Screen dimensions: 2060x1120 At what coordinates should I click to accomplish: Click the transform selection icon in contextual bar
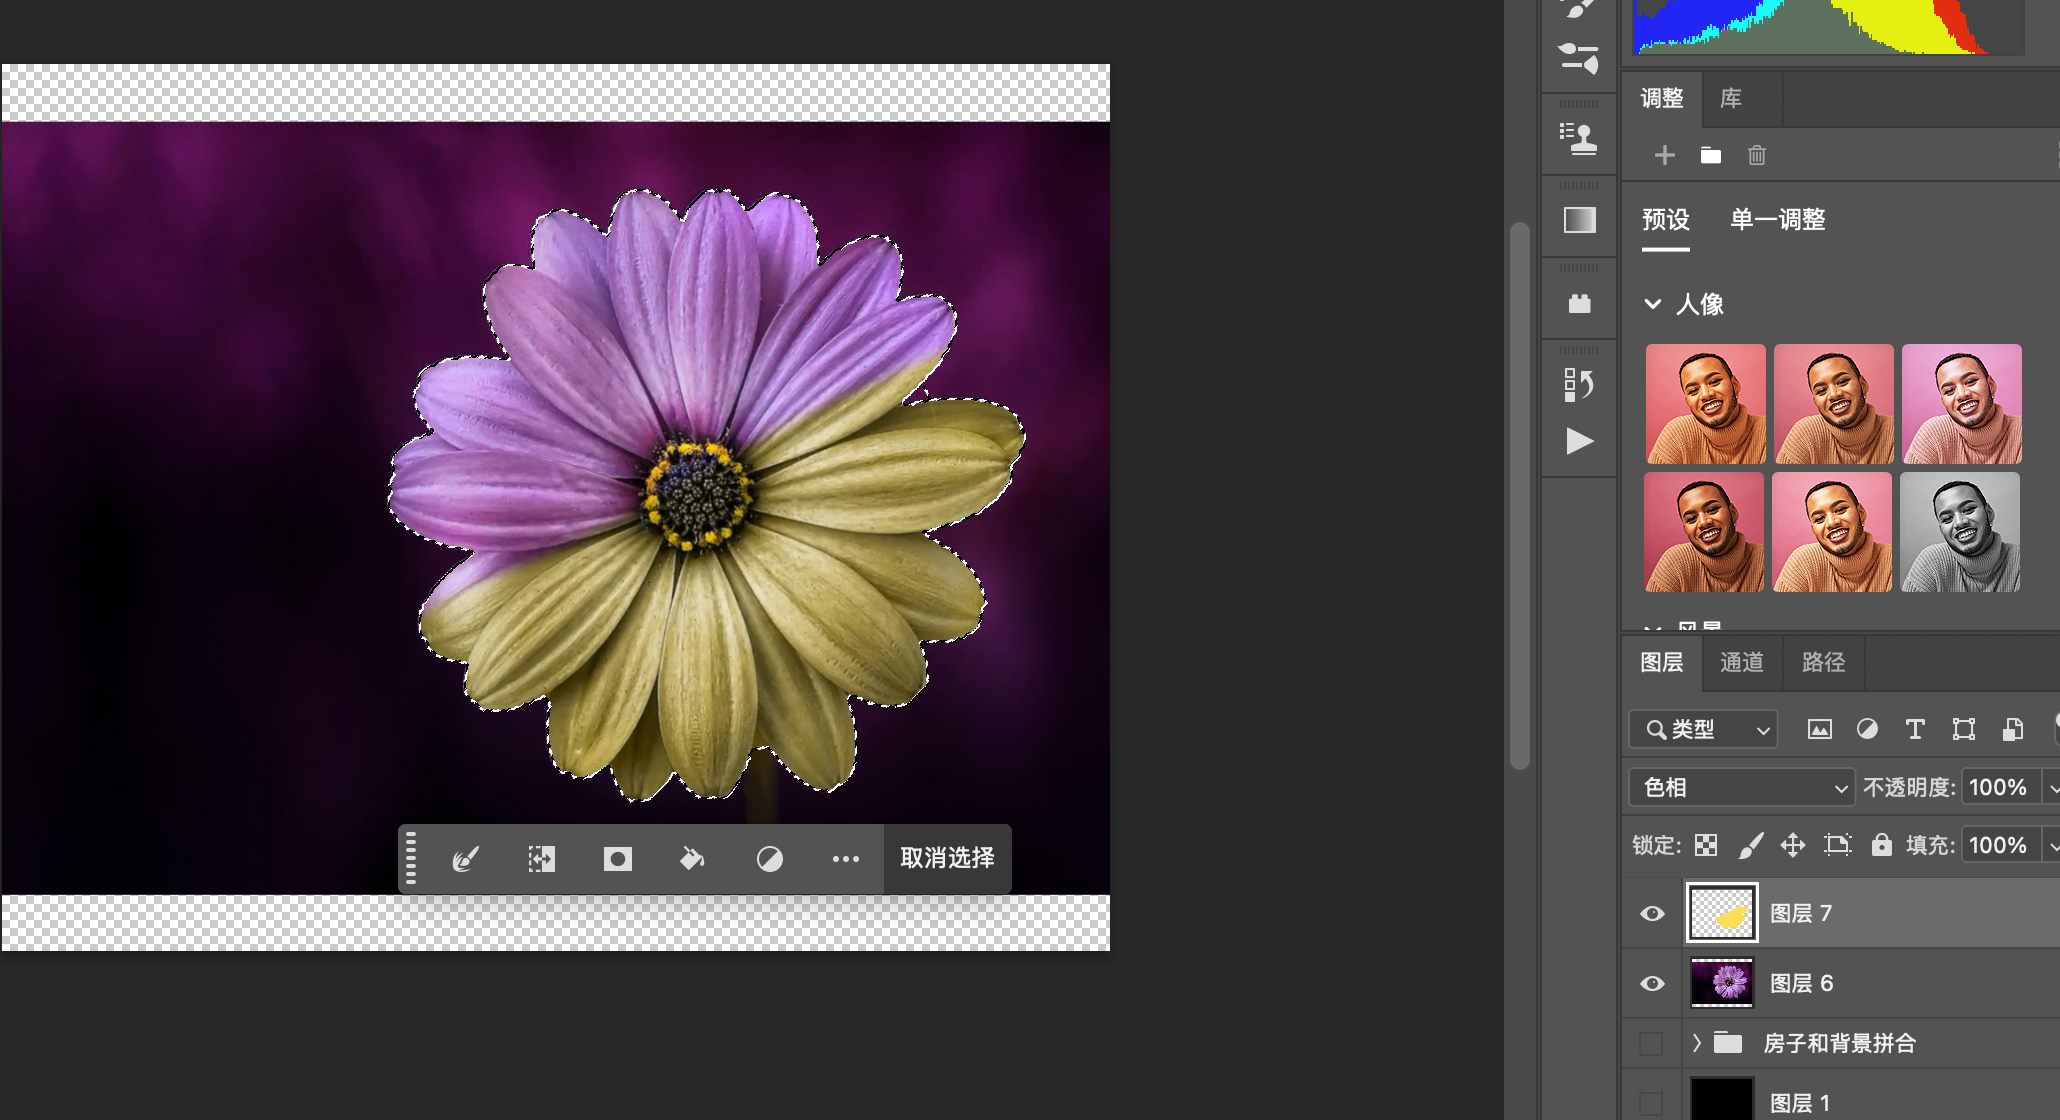click(541, 859)
